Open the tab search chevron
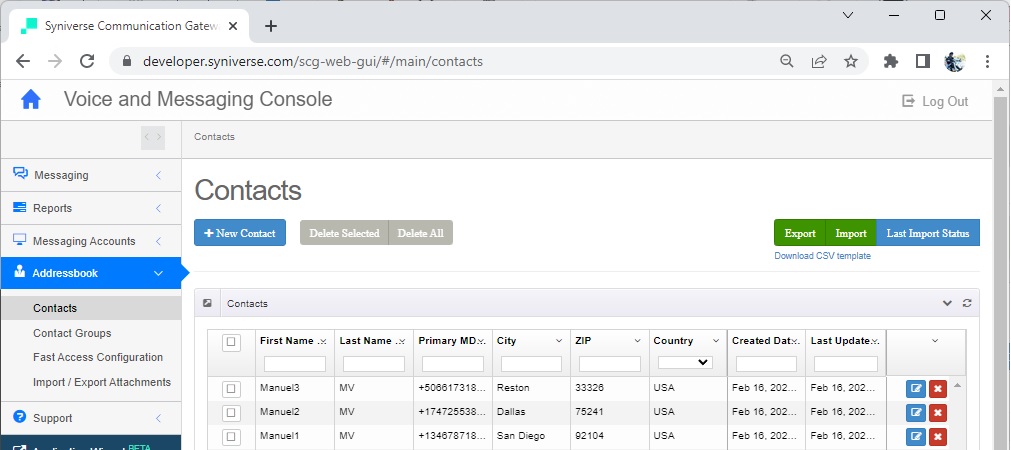1011x450 pixels. [848, 15]
